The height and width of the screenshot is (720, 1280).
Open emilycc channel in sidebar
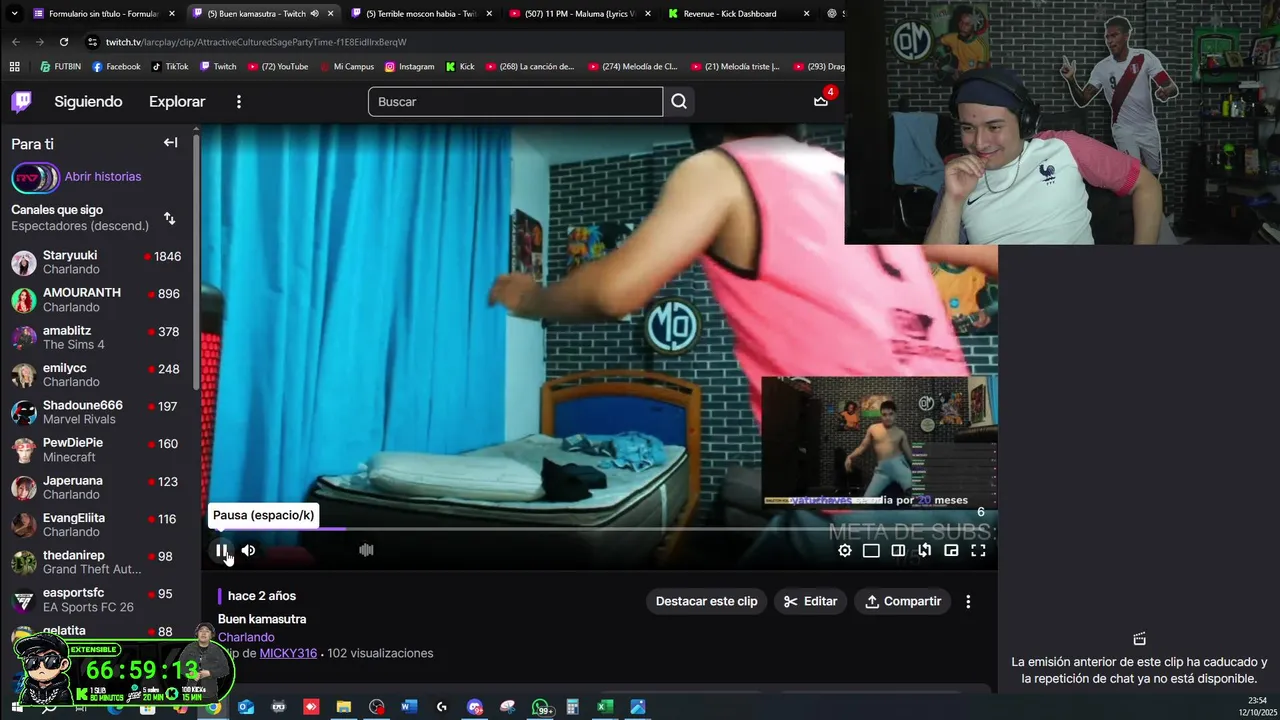click(96, 375)
